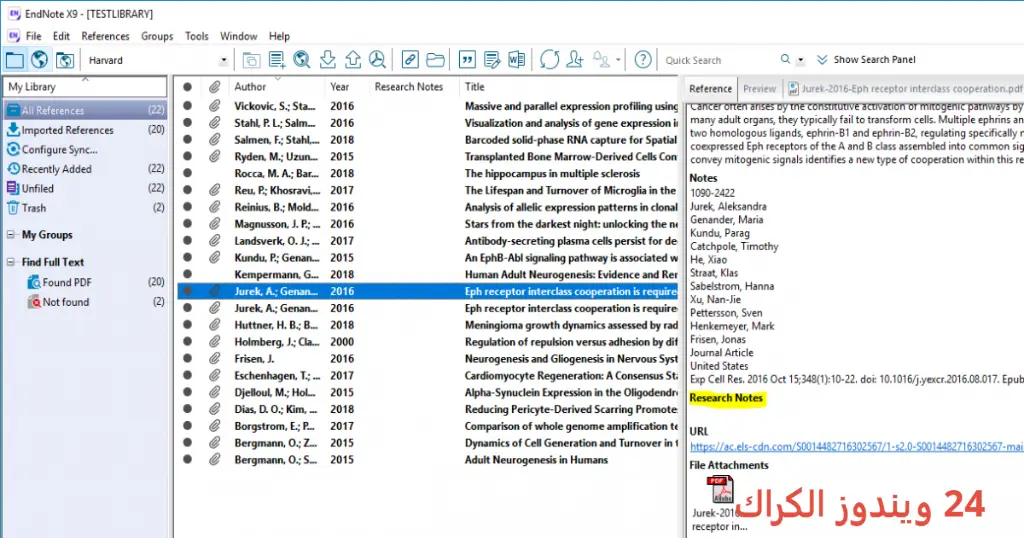The height and width of the screenshot is (538, 1024).
Task: Toggle read status dot for Djelloul row
Action: pyautogui.click(x=187, y=392)
